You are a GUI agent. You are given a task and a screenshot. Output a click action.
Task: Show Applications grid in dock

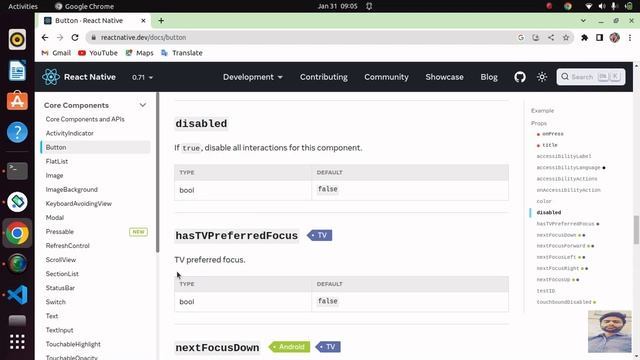tap(17, 342)
